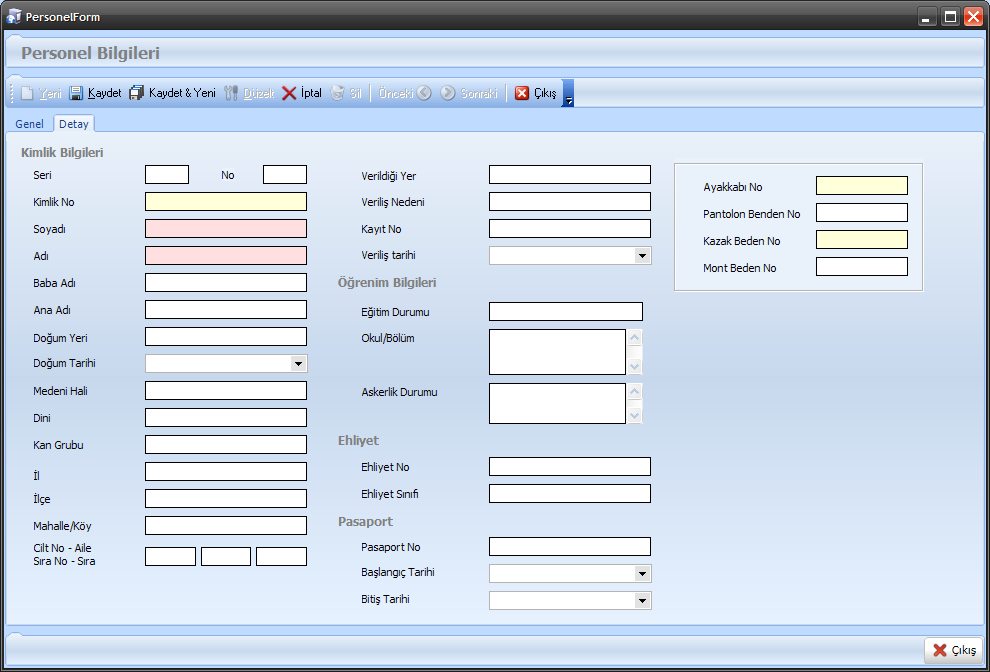990x672 pixels.
Task: Click into the Kimlik No field
Action: coord(225,202)
